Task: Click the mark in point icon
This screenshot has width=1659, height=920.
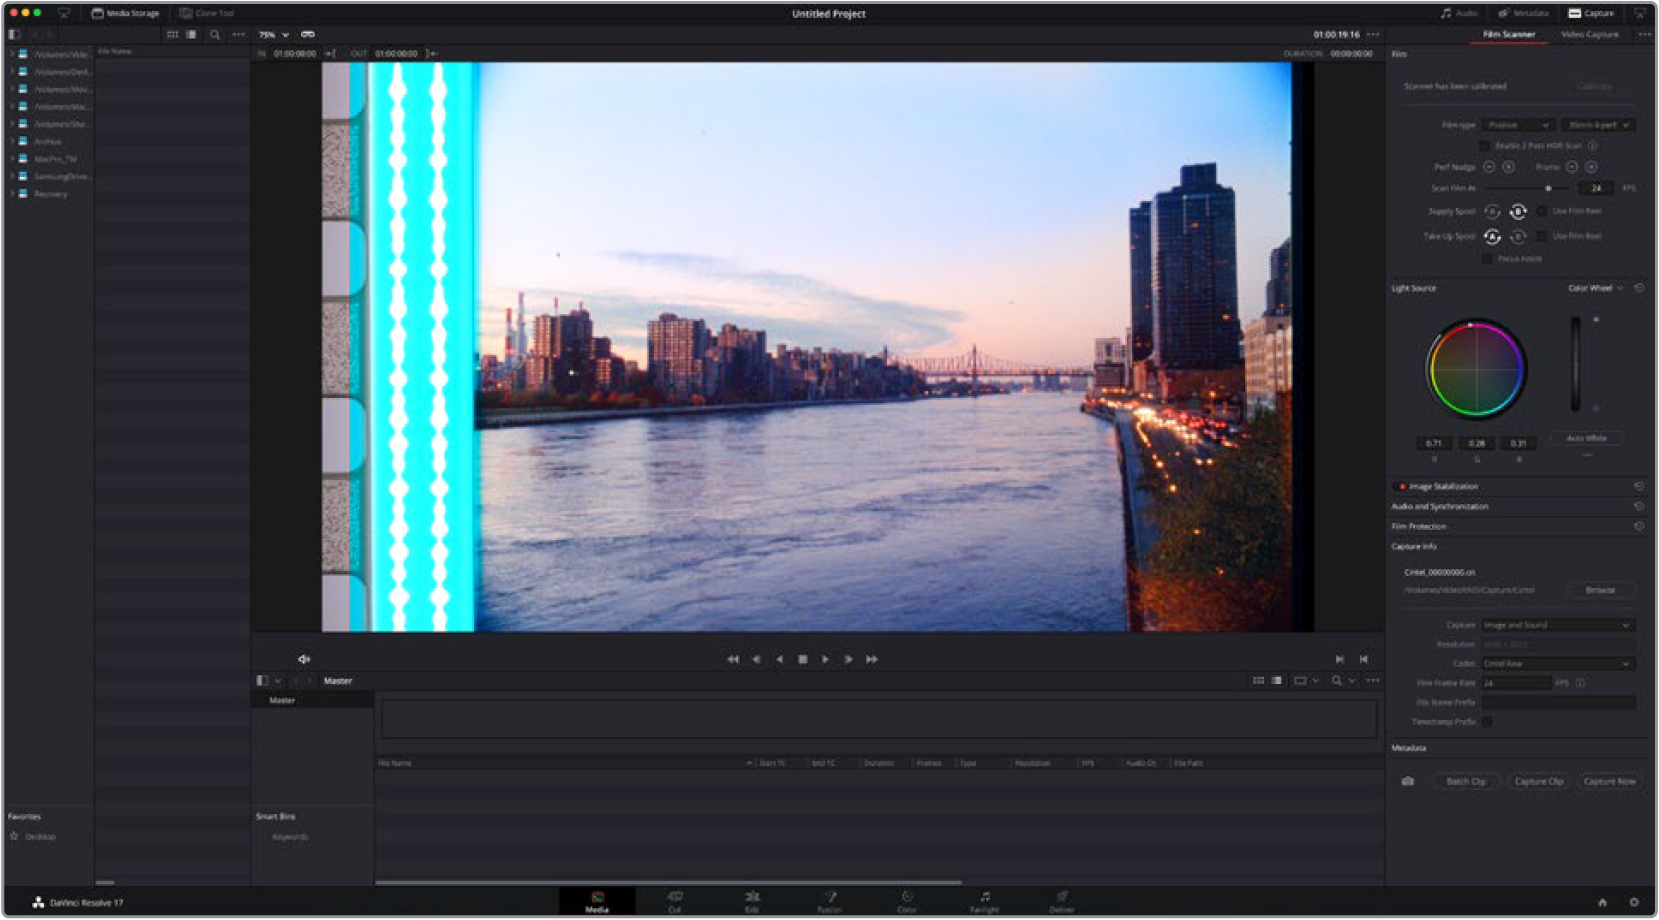Action: point(330,53)
